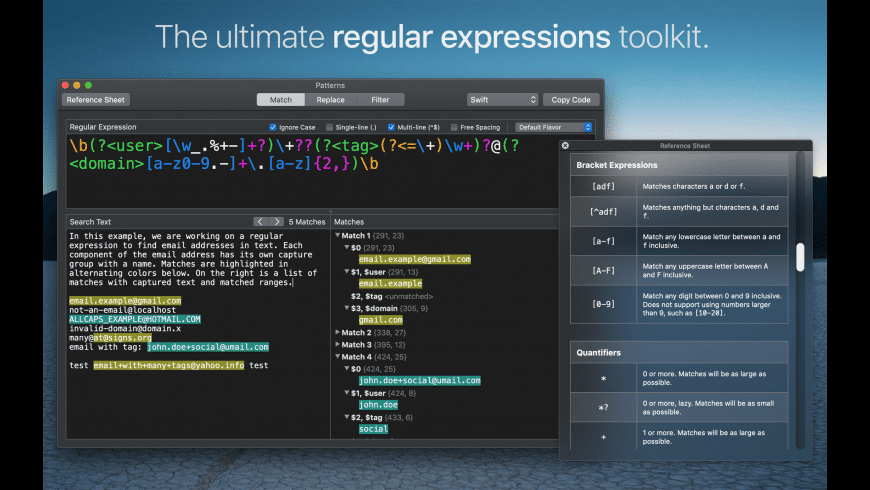This screenshot has width=870, height=490.
Task: Click the yellow minimize window button
Action: tap(77, 85)
